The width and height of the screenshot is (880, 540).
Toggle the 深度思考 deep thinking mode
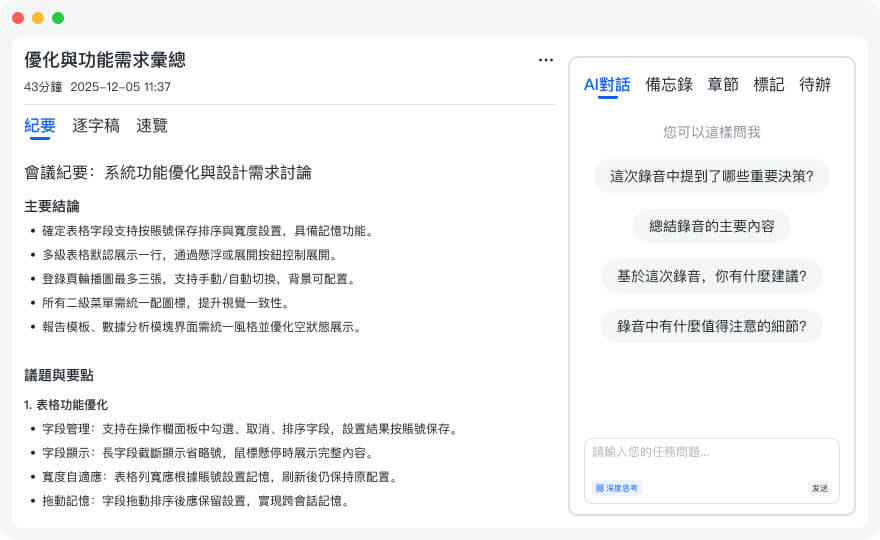point(616,488)
